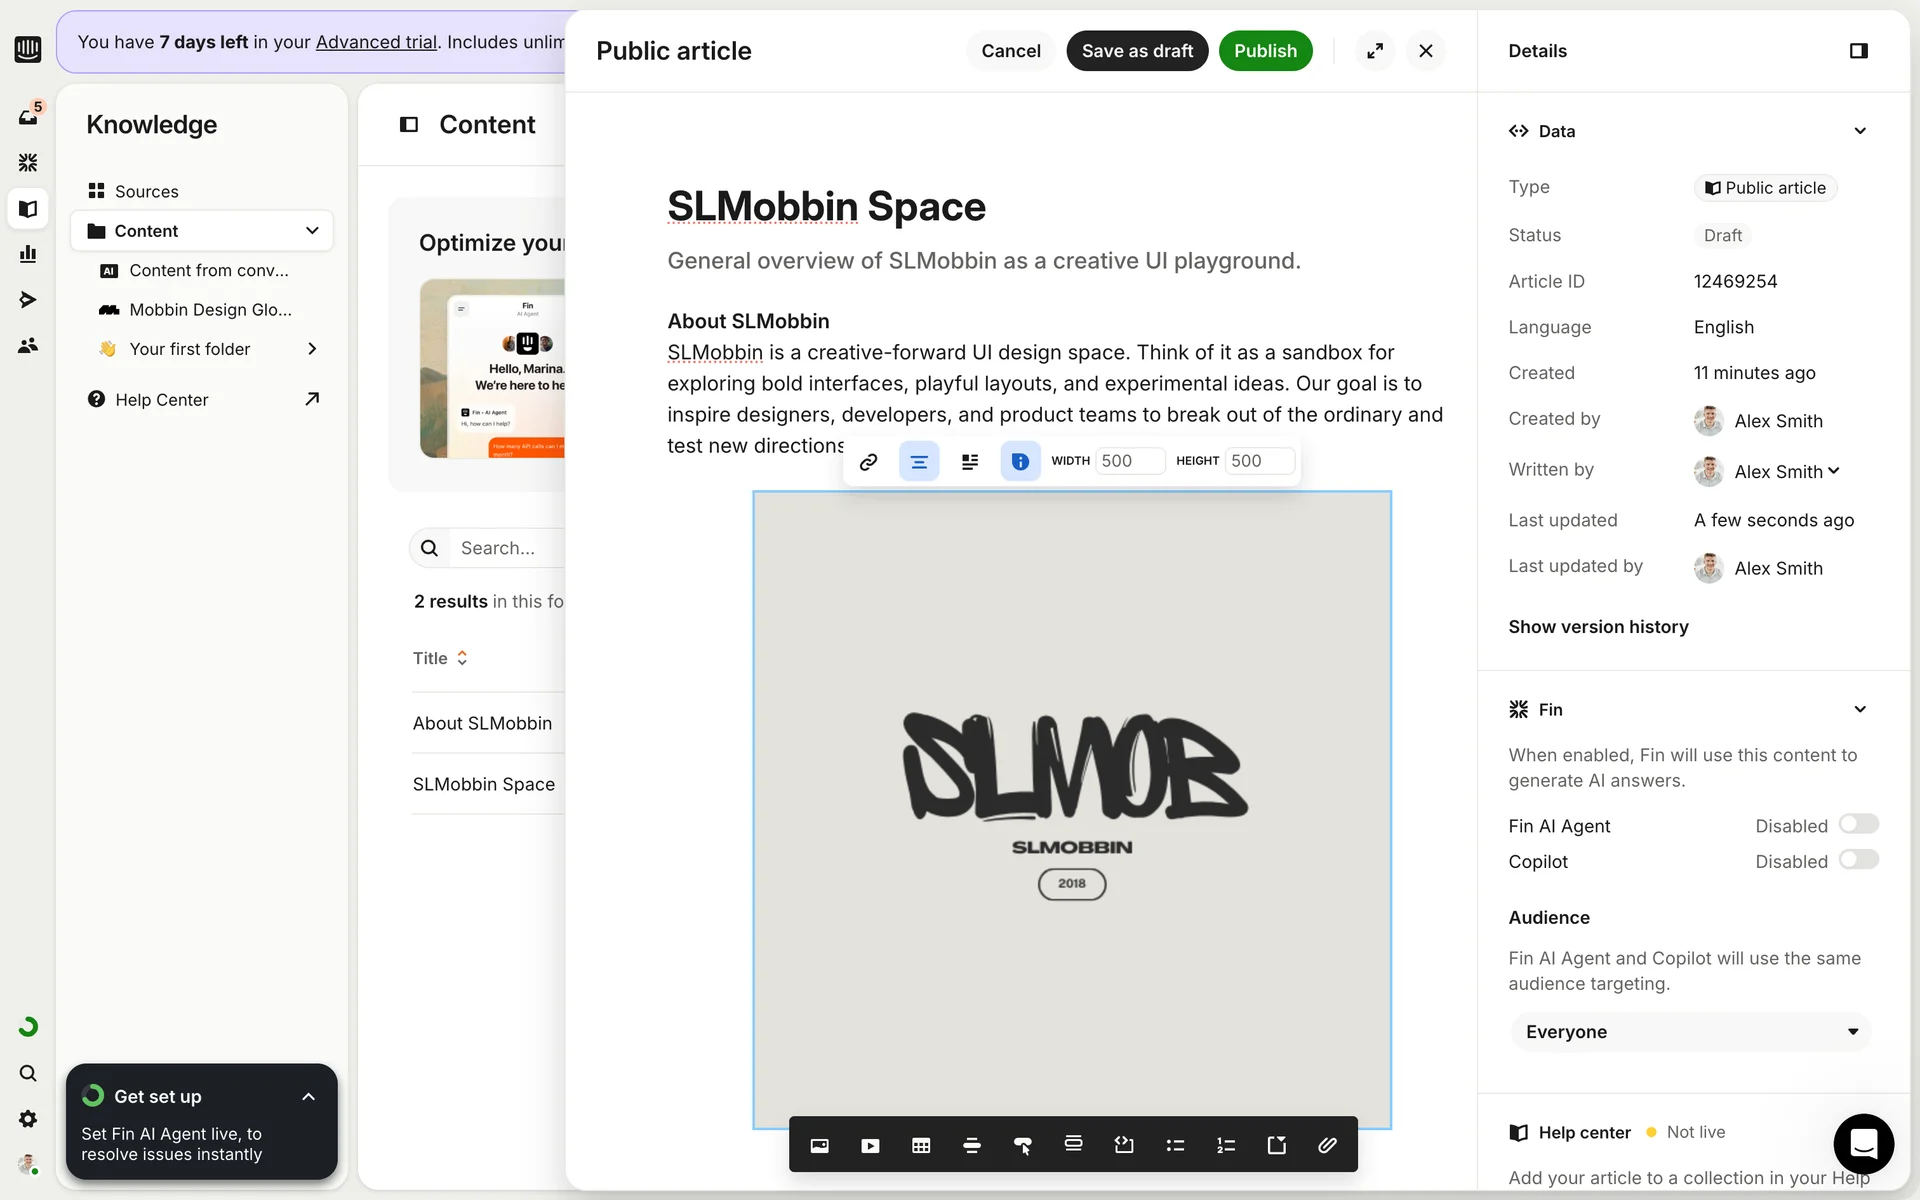Click Show version history
1920x1200 pixels.
tap(1598, 627)
